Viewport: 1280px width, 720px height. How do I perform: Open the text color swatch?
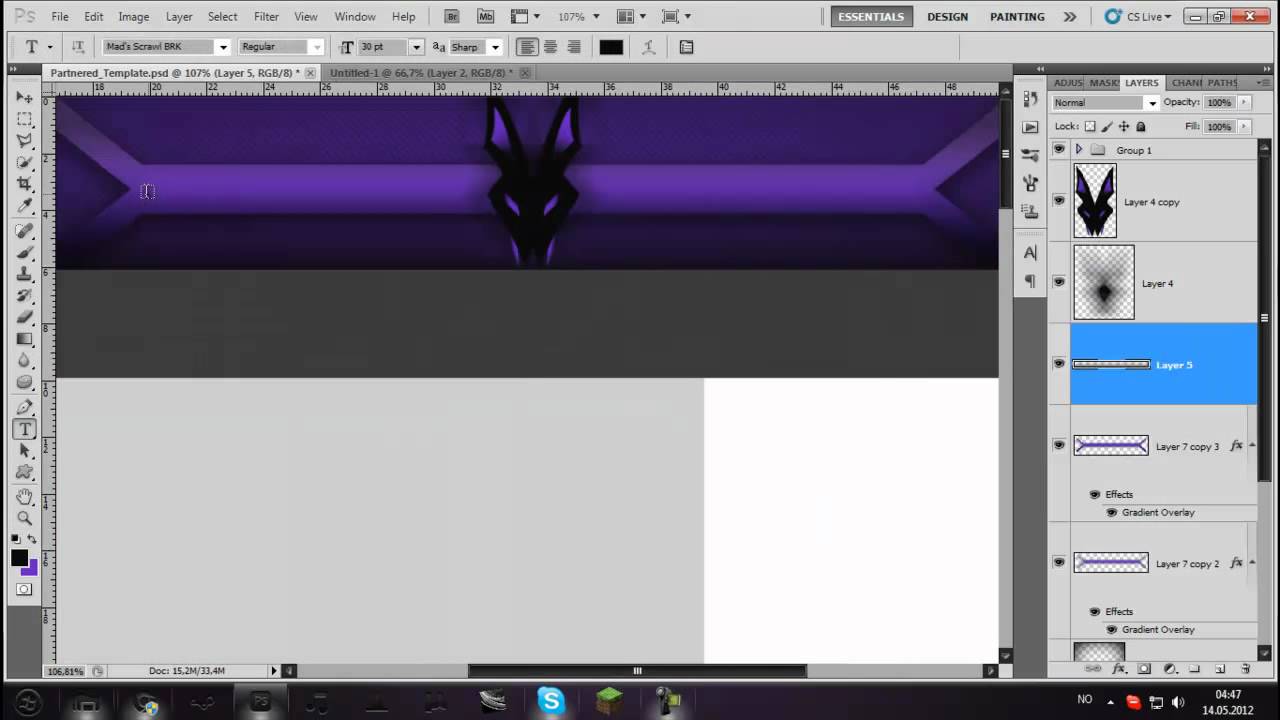click(x=611, y=47)
